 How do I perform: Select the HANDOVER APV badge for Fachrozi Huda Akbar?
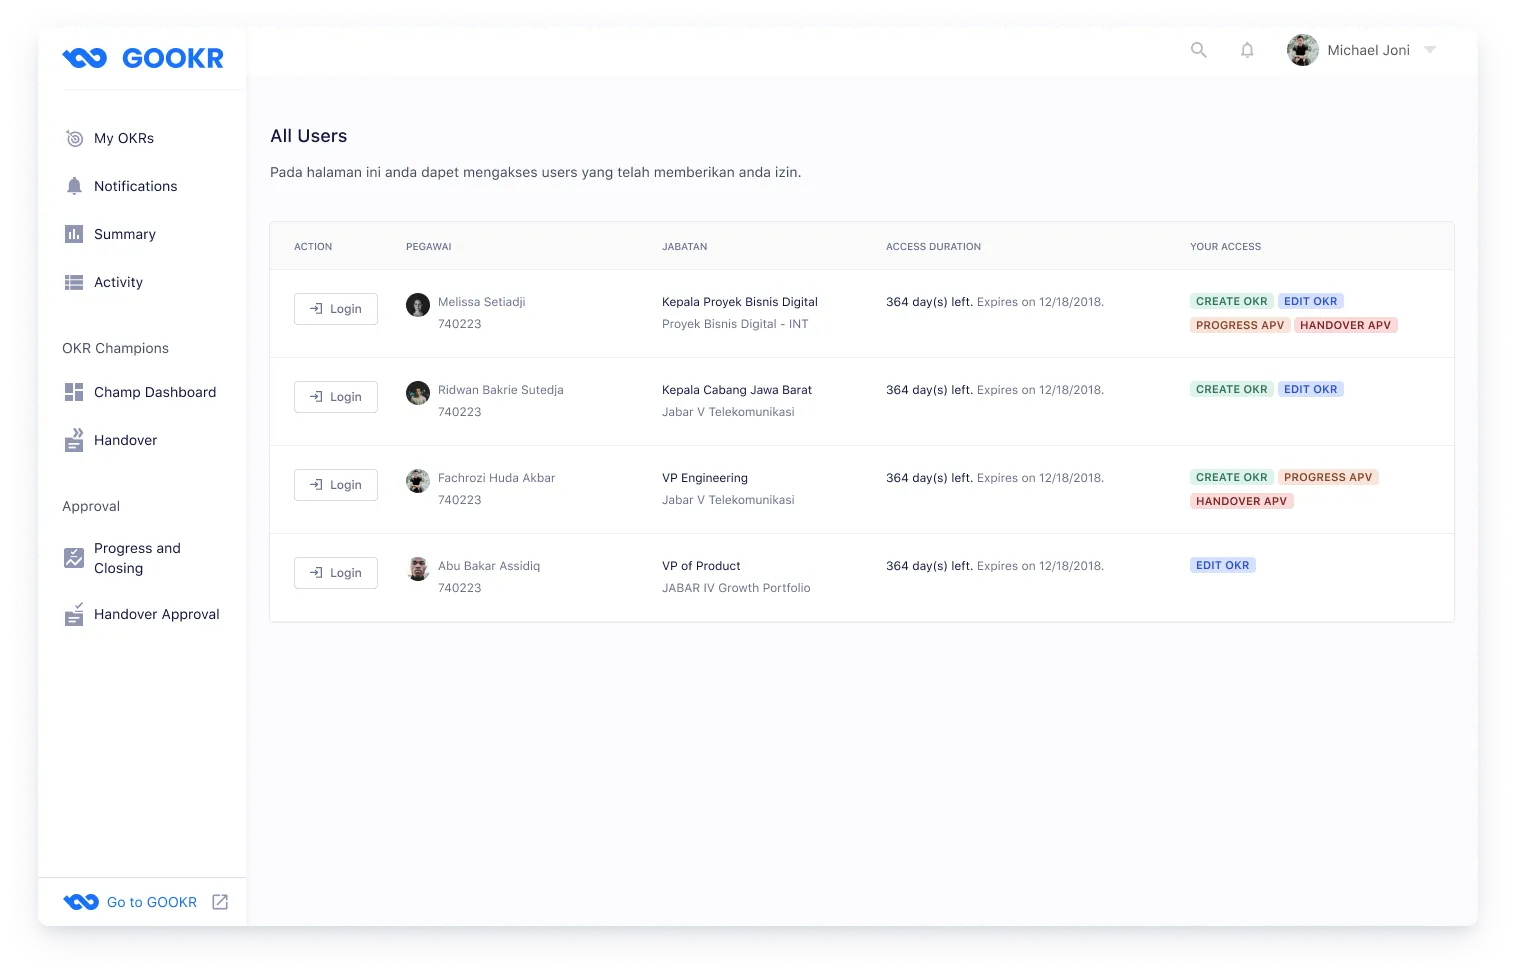pos(1241,501)
